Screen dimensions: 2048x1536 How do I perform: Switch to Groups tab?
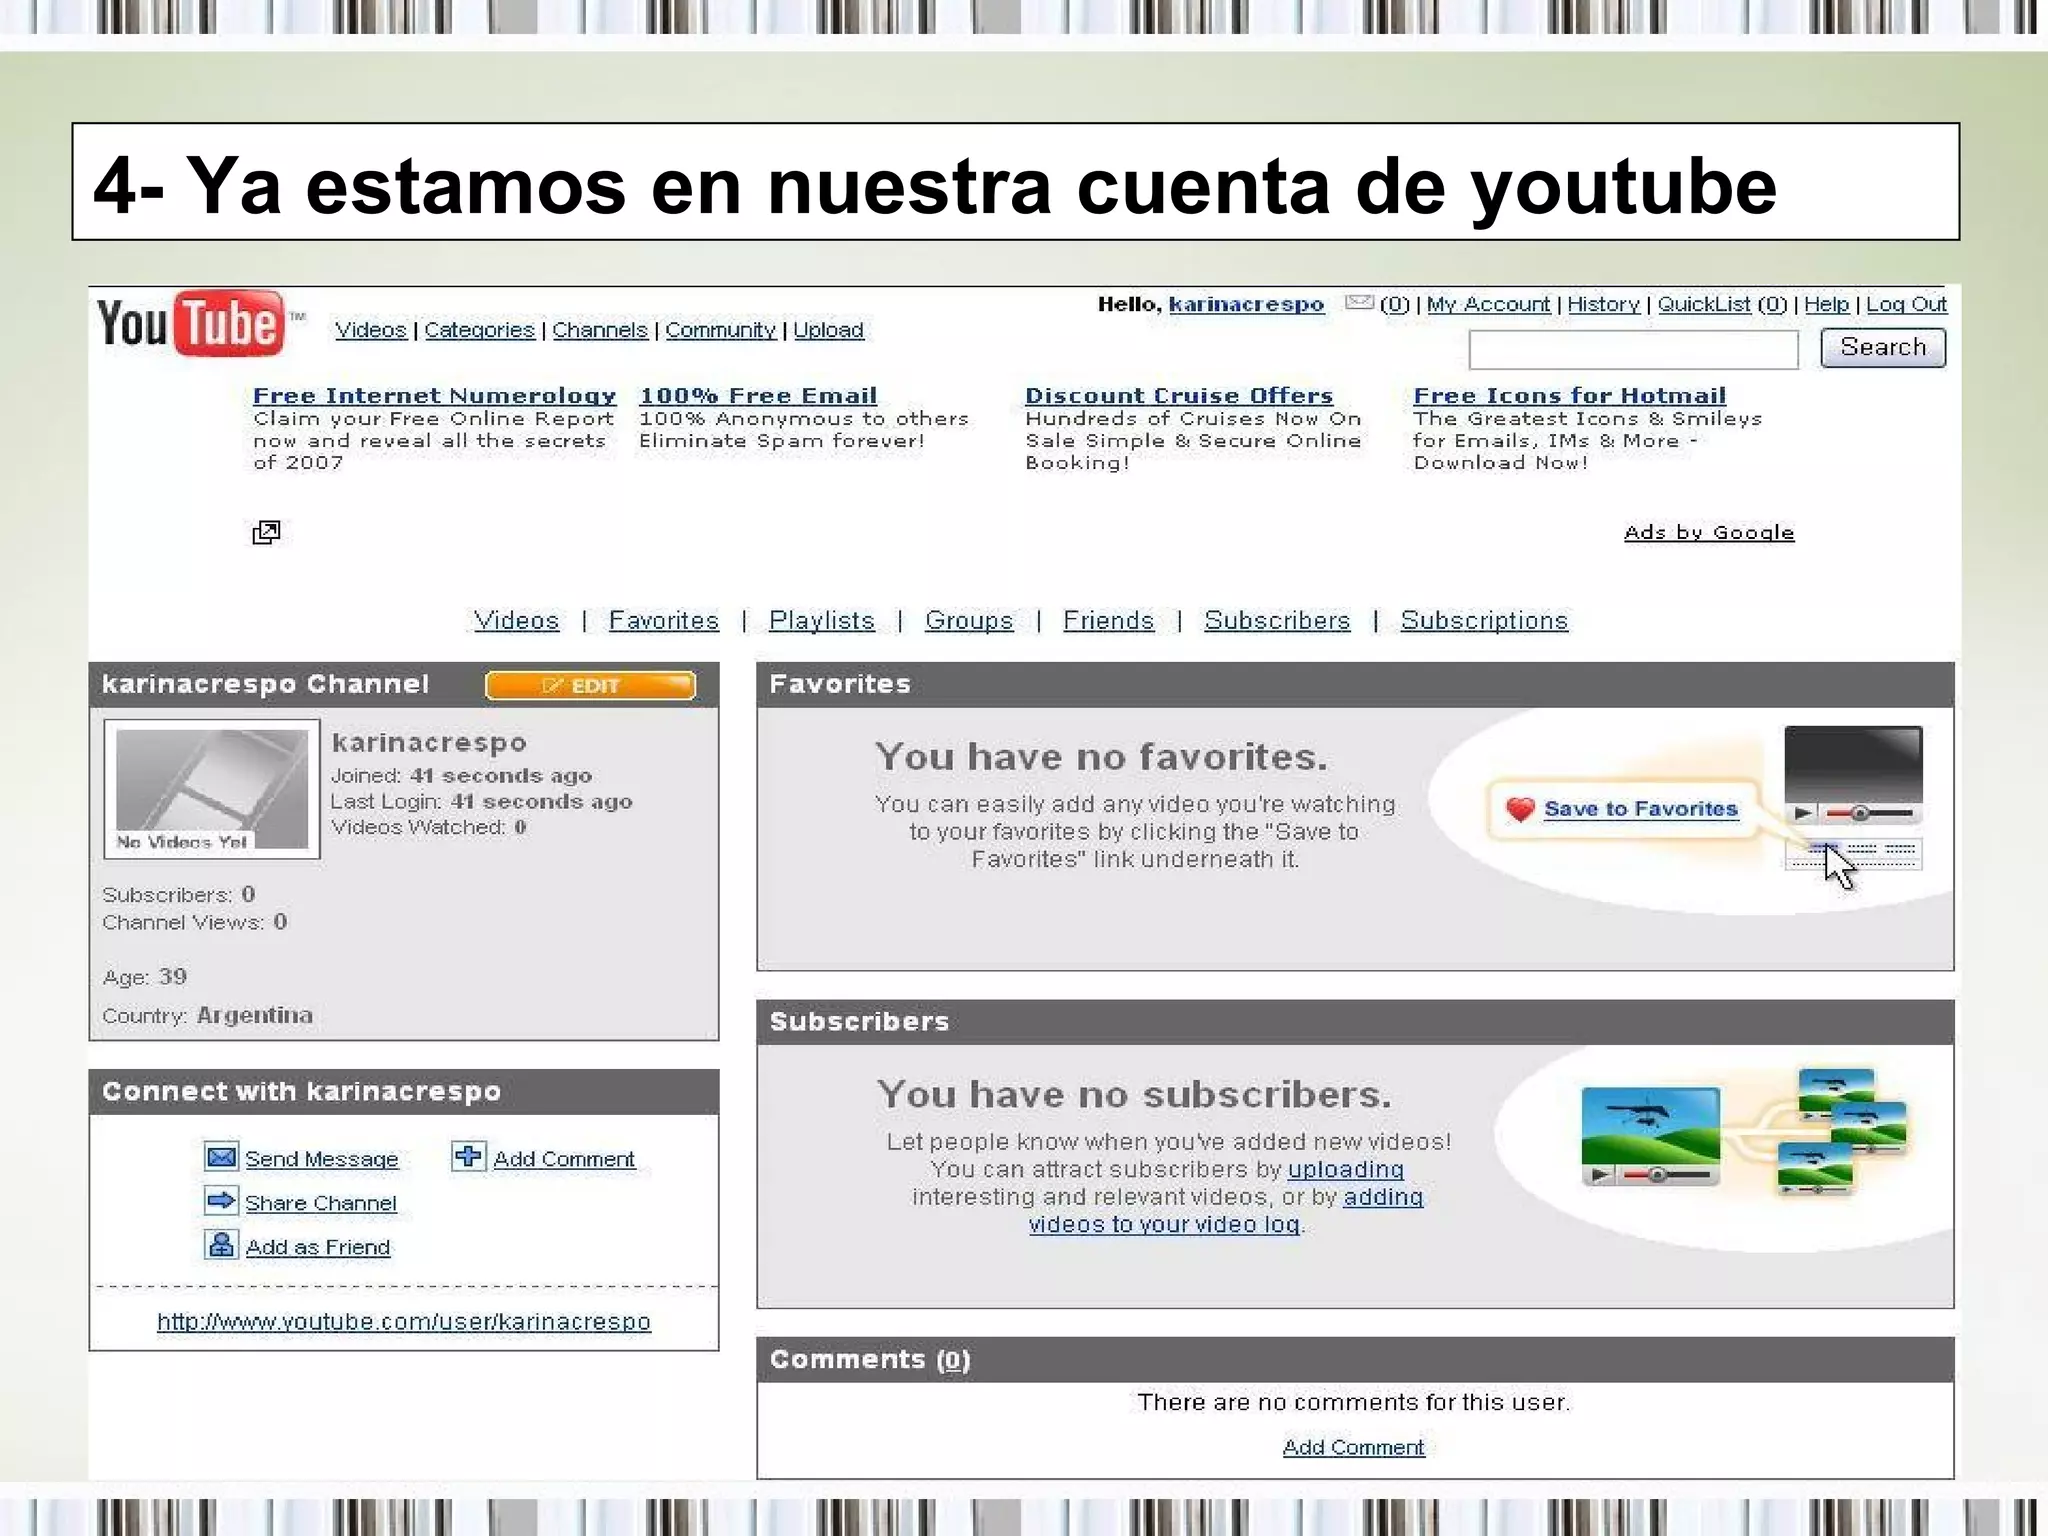click(x=969, y=620)
